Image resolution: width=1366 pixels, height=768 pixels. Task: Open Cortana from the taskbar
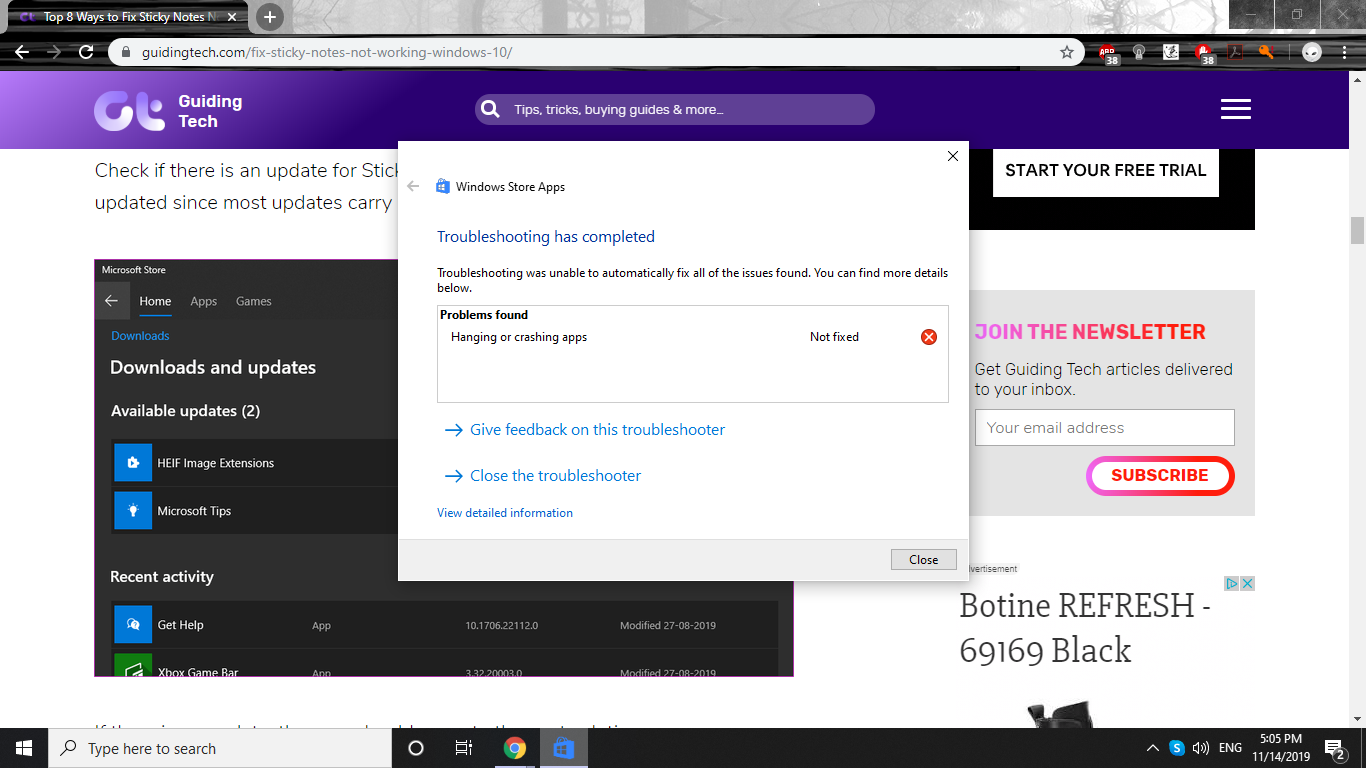(416, 748)
